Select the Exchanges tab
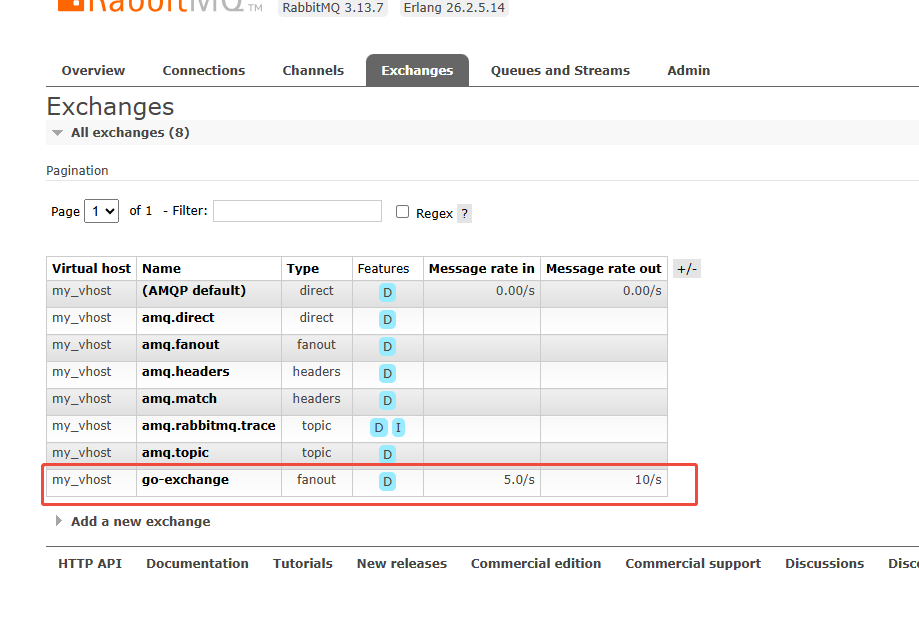 [x=417, y=70]
